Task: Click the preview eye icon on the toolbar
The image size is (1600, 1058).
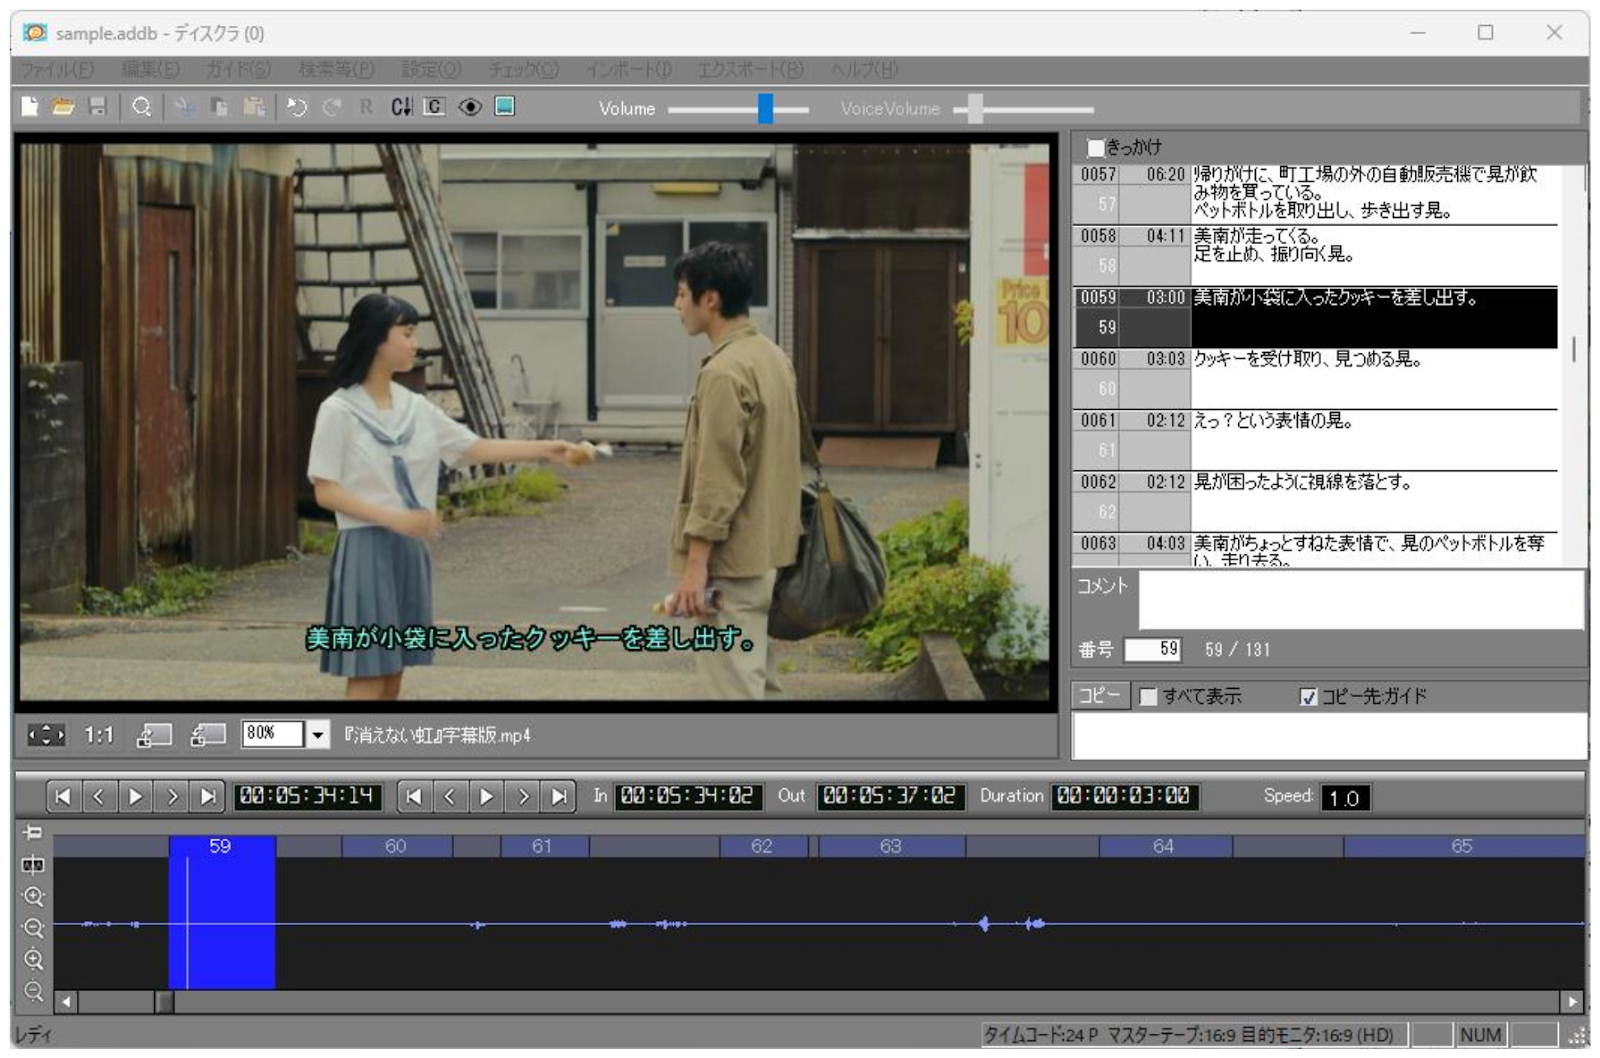Action: pos(470,106)
